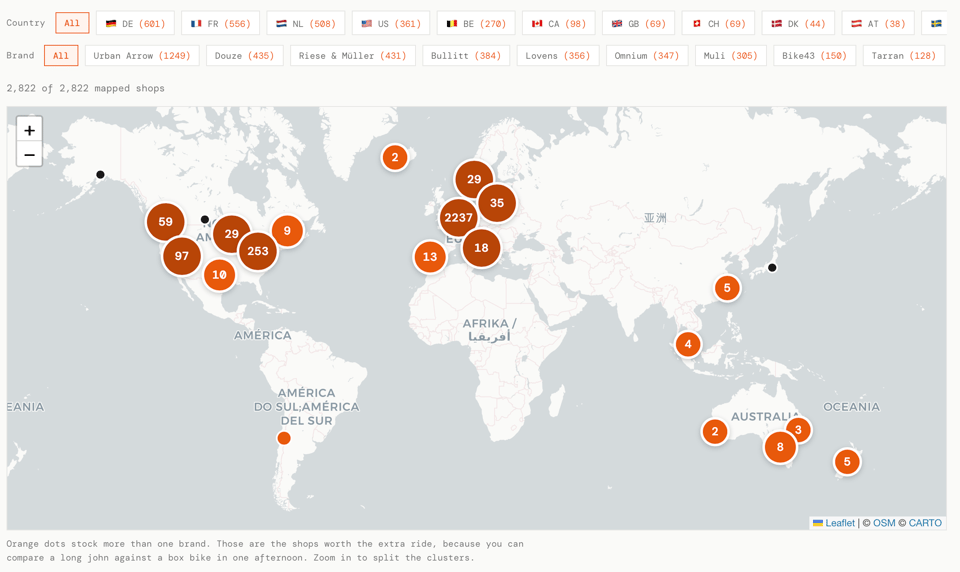Filter by Bullitt brand
Image resolution: width=960 pixels, height=572 pixels.
click(x=466, y=55)
